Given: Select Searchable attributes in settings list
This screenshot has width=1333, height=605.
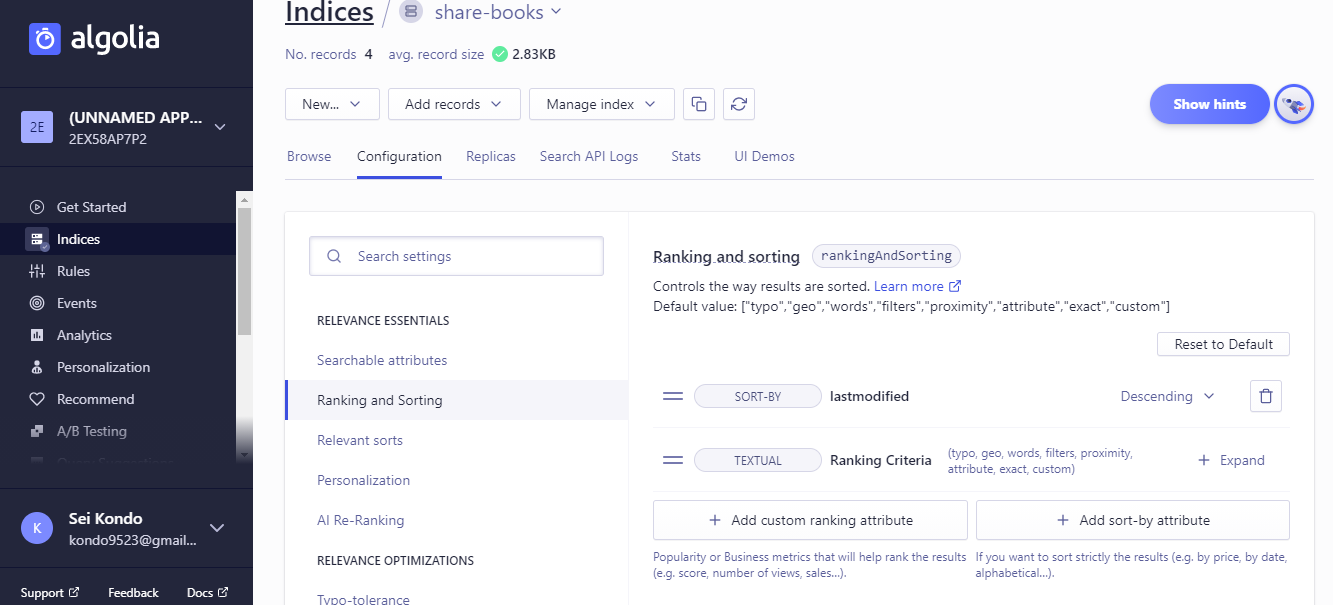Looking at the screenshot, I should 382,360.
